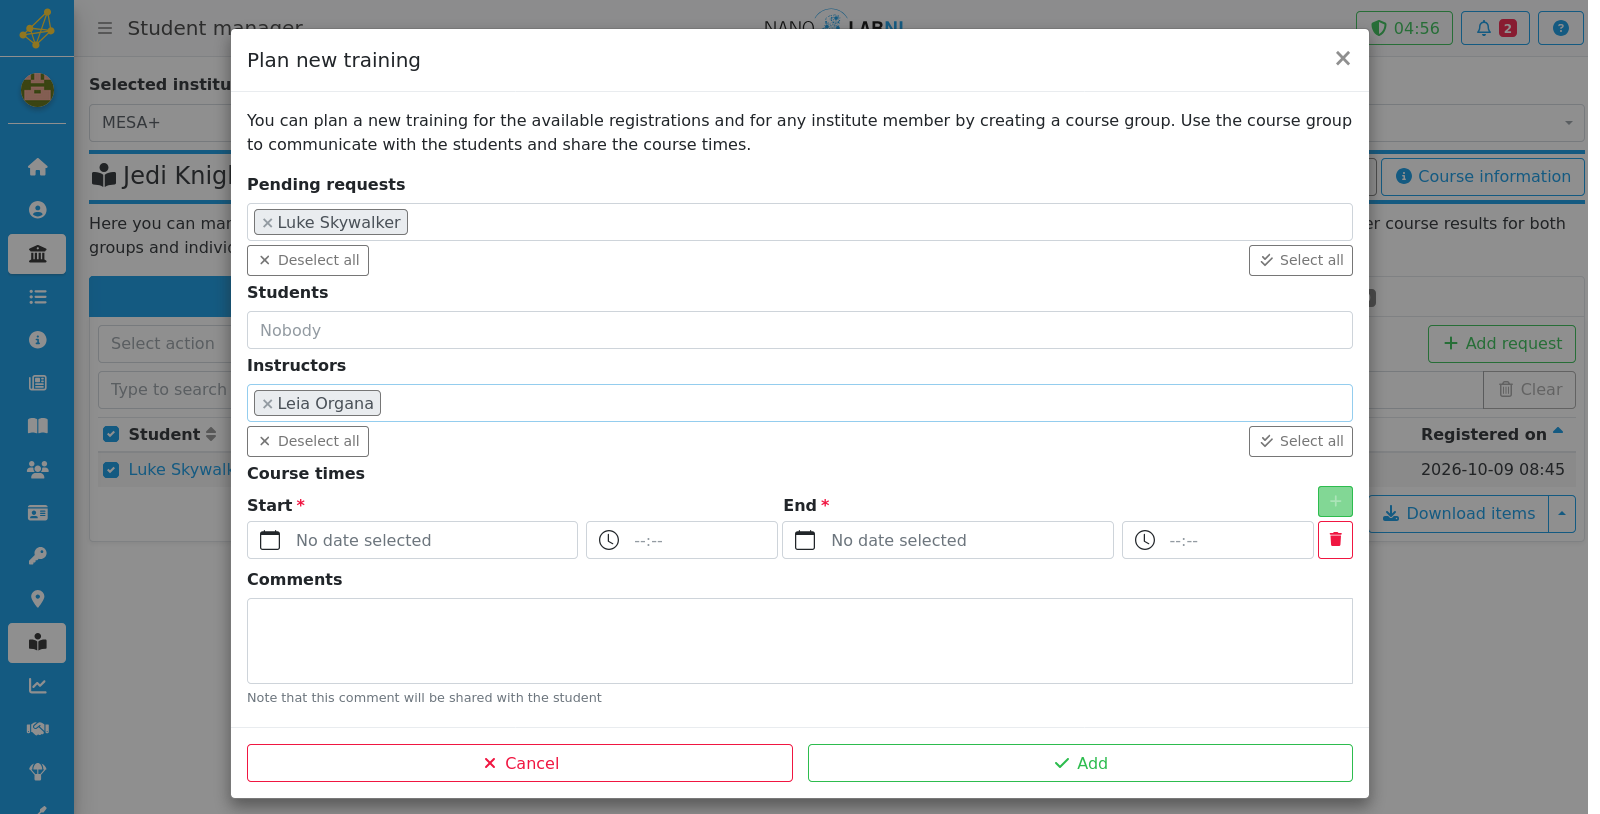Open the user profile sidebar icon
This screenshot has height=814, width=1600.
coord(37,210)
